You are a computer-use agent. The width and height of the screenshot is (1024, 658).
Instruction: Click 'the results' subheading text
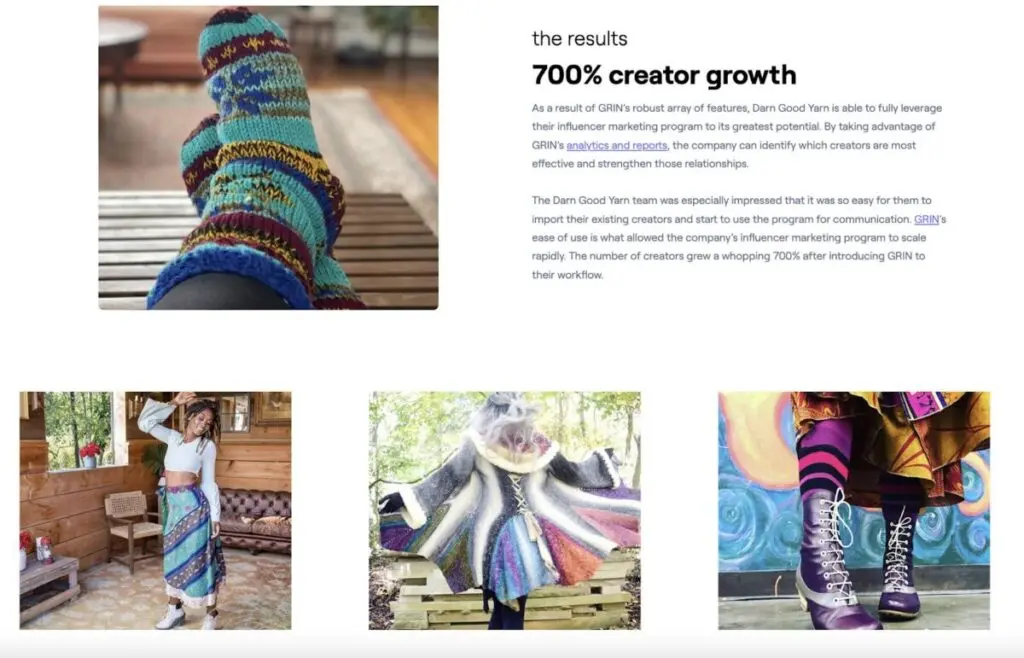pos(579,39)
